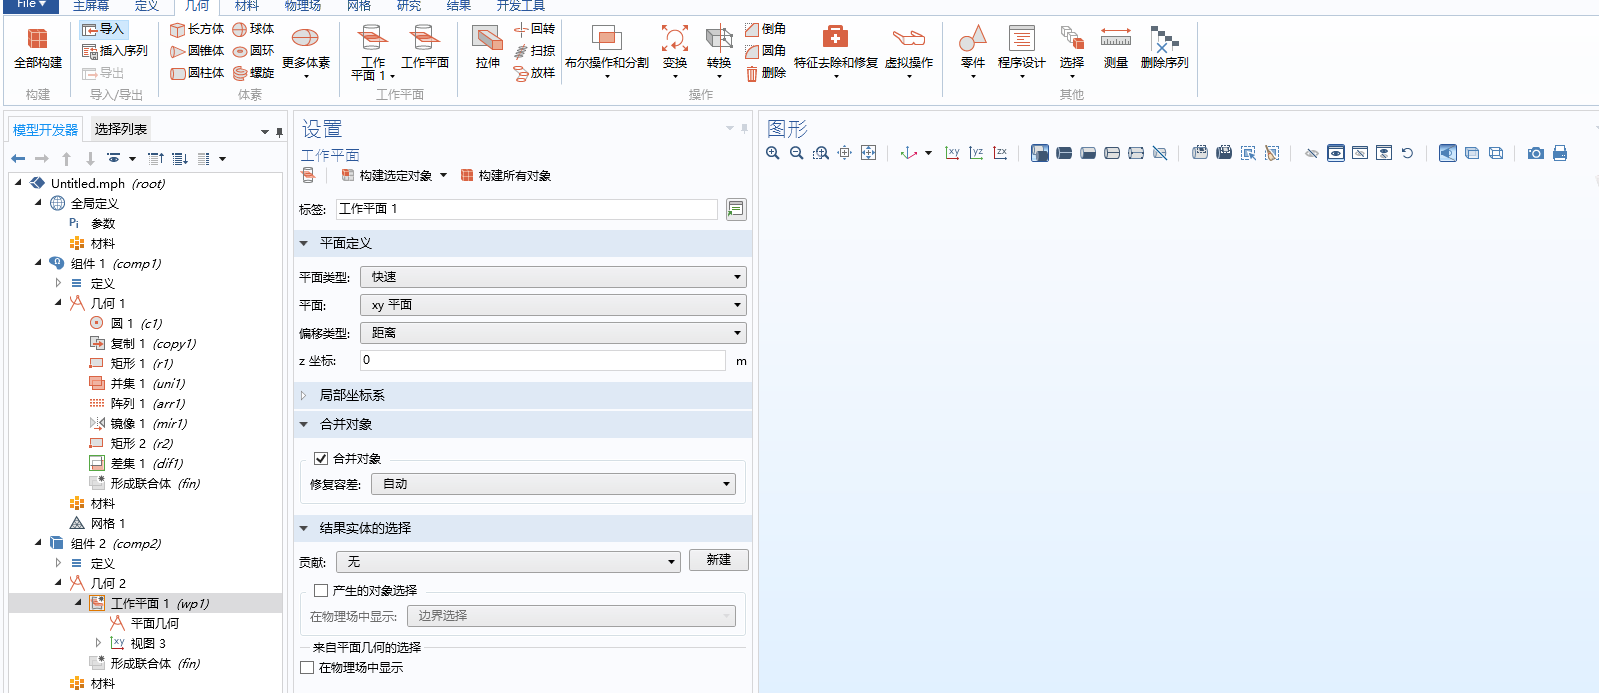
Task: Add a 圆锥体 cone primitive
Action: click(x=197, y=51)
